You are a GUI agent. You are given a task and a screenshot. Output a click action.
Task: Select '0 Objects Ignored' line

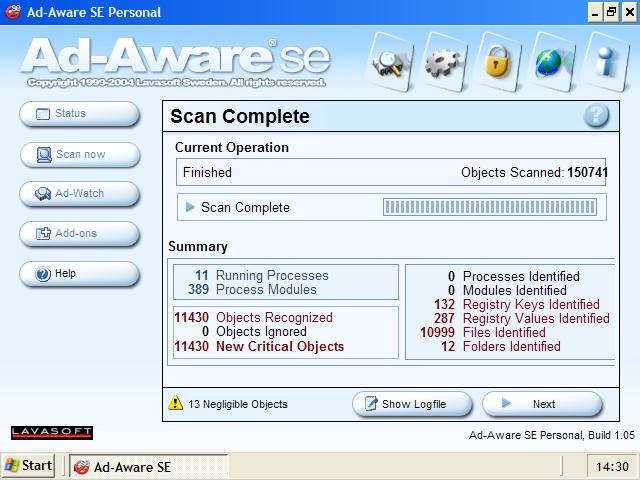(254, 331)
